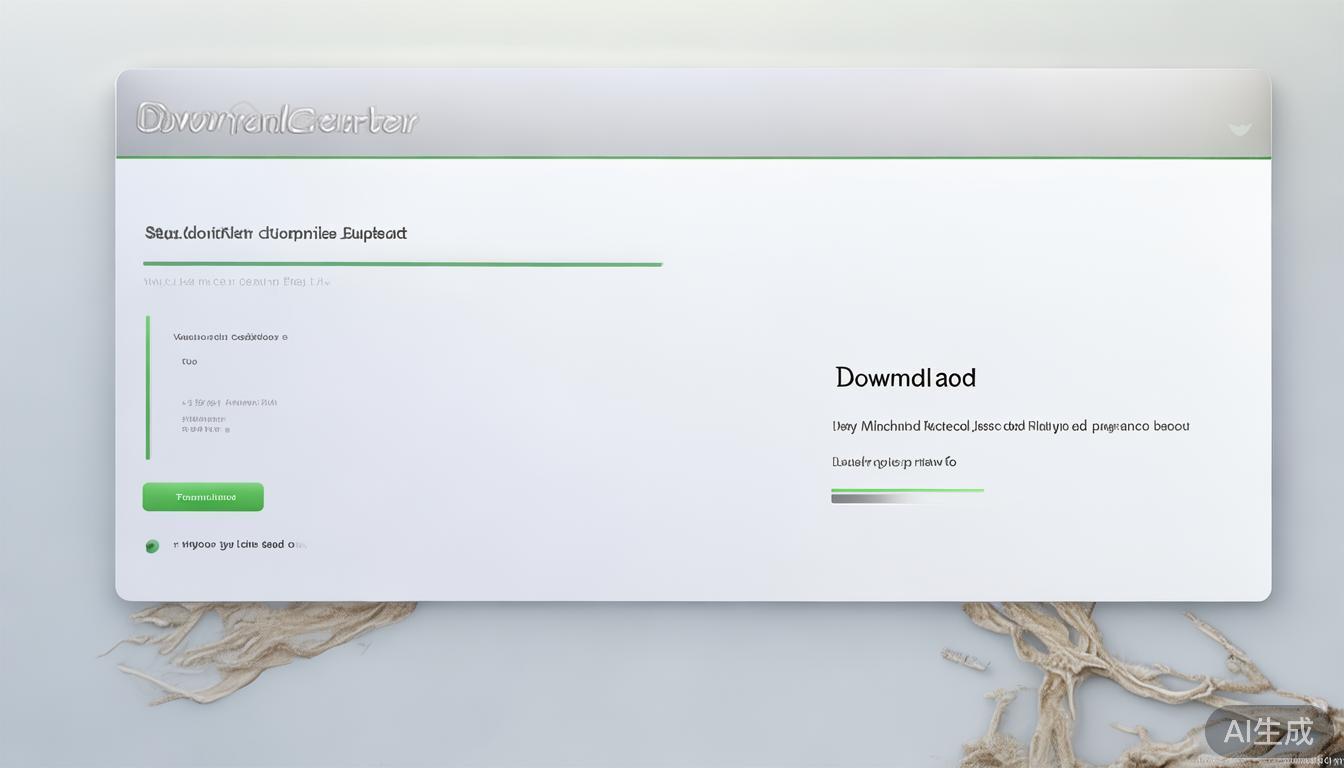Click the thin green download progress line

[x=907, y=490]
